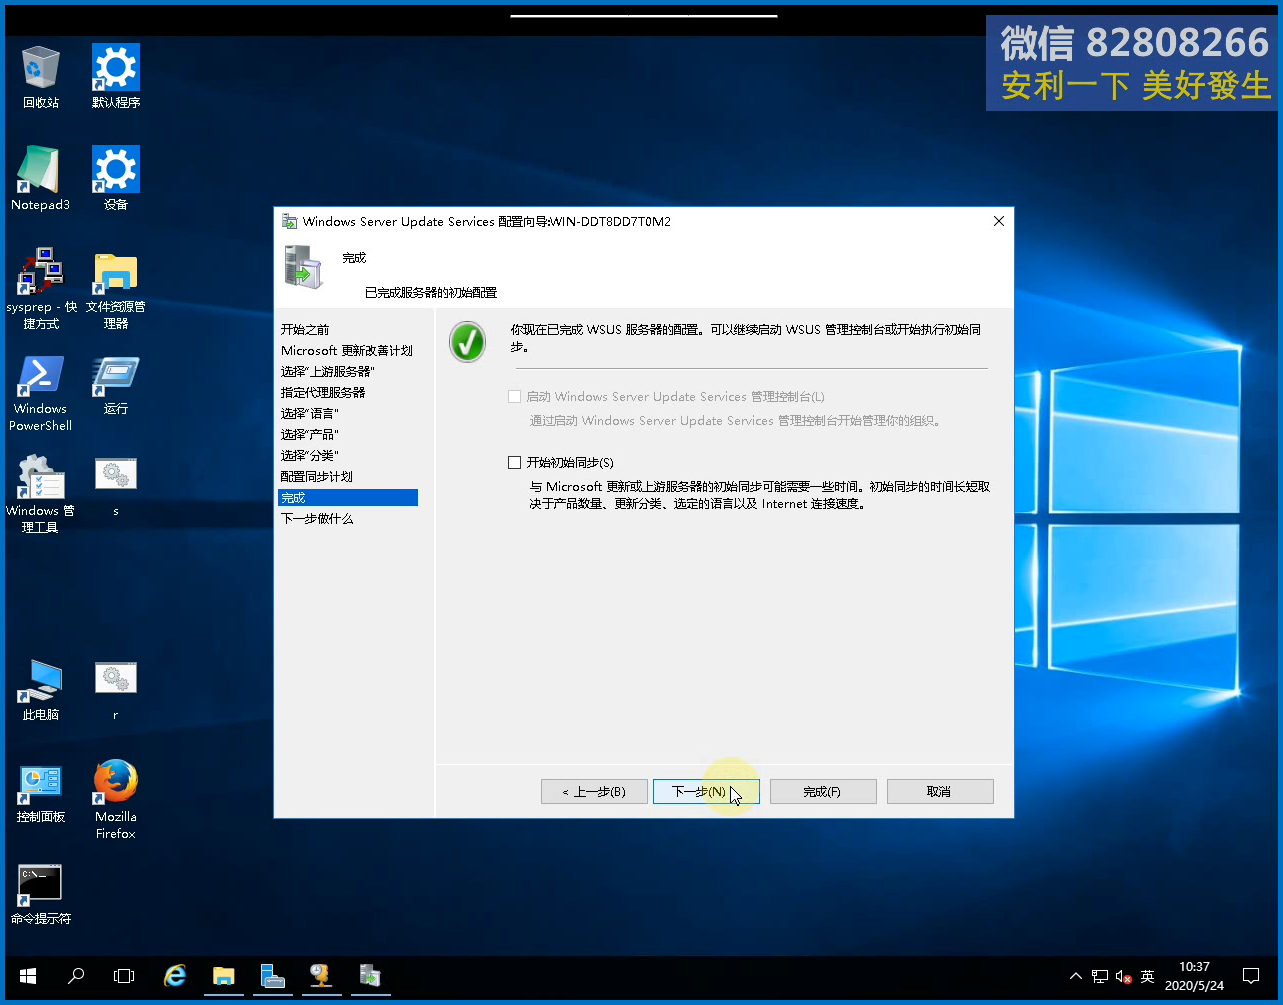Image resolution: width=1283 pixels, height=1005 pixels.
Task: Launch Windows PowerShell from the desktop
Action: point(40,393)
